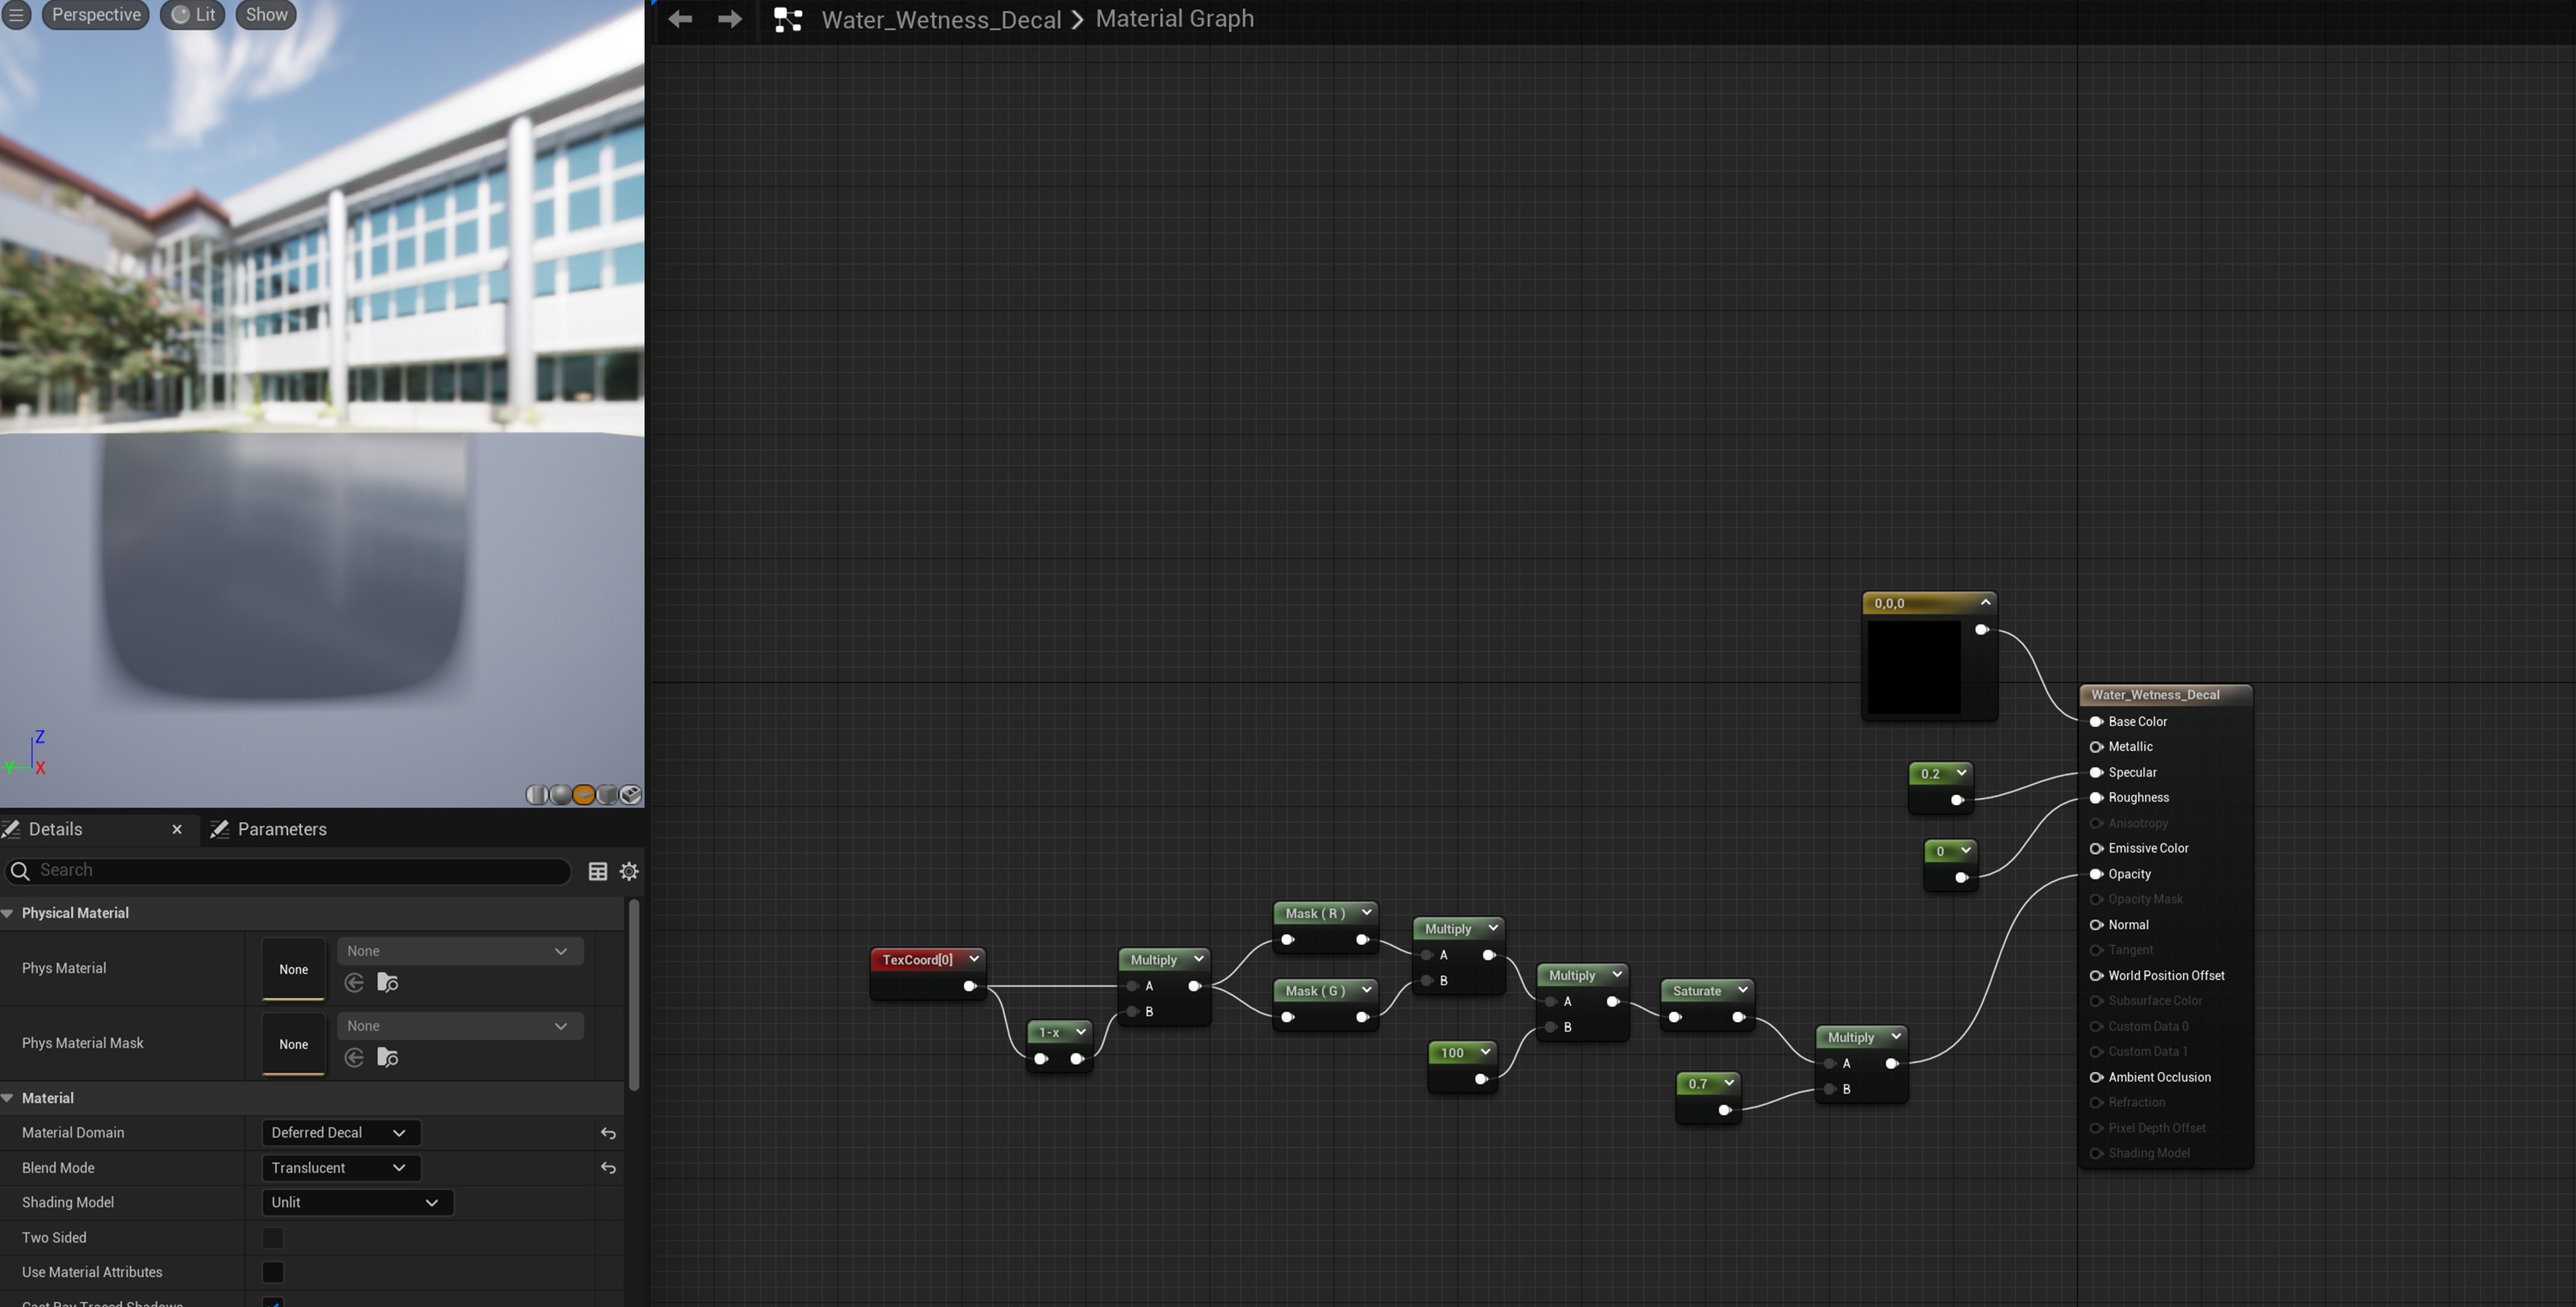Select the custom preview mesh icon
The width and height of the screenshot is (2576, 1307).
tap(631, 794)
